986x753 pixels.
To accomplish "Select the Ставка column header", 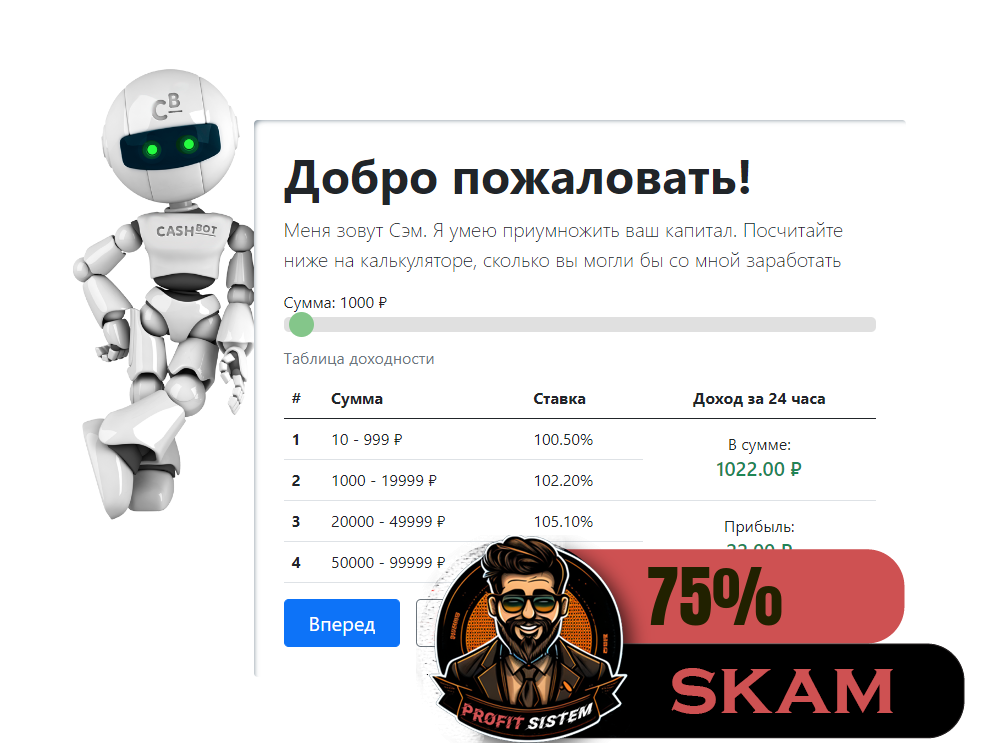I will coord(559,399).
